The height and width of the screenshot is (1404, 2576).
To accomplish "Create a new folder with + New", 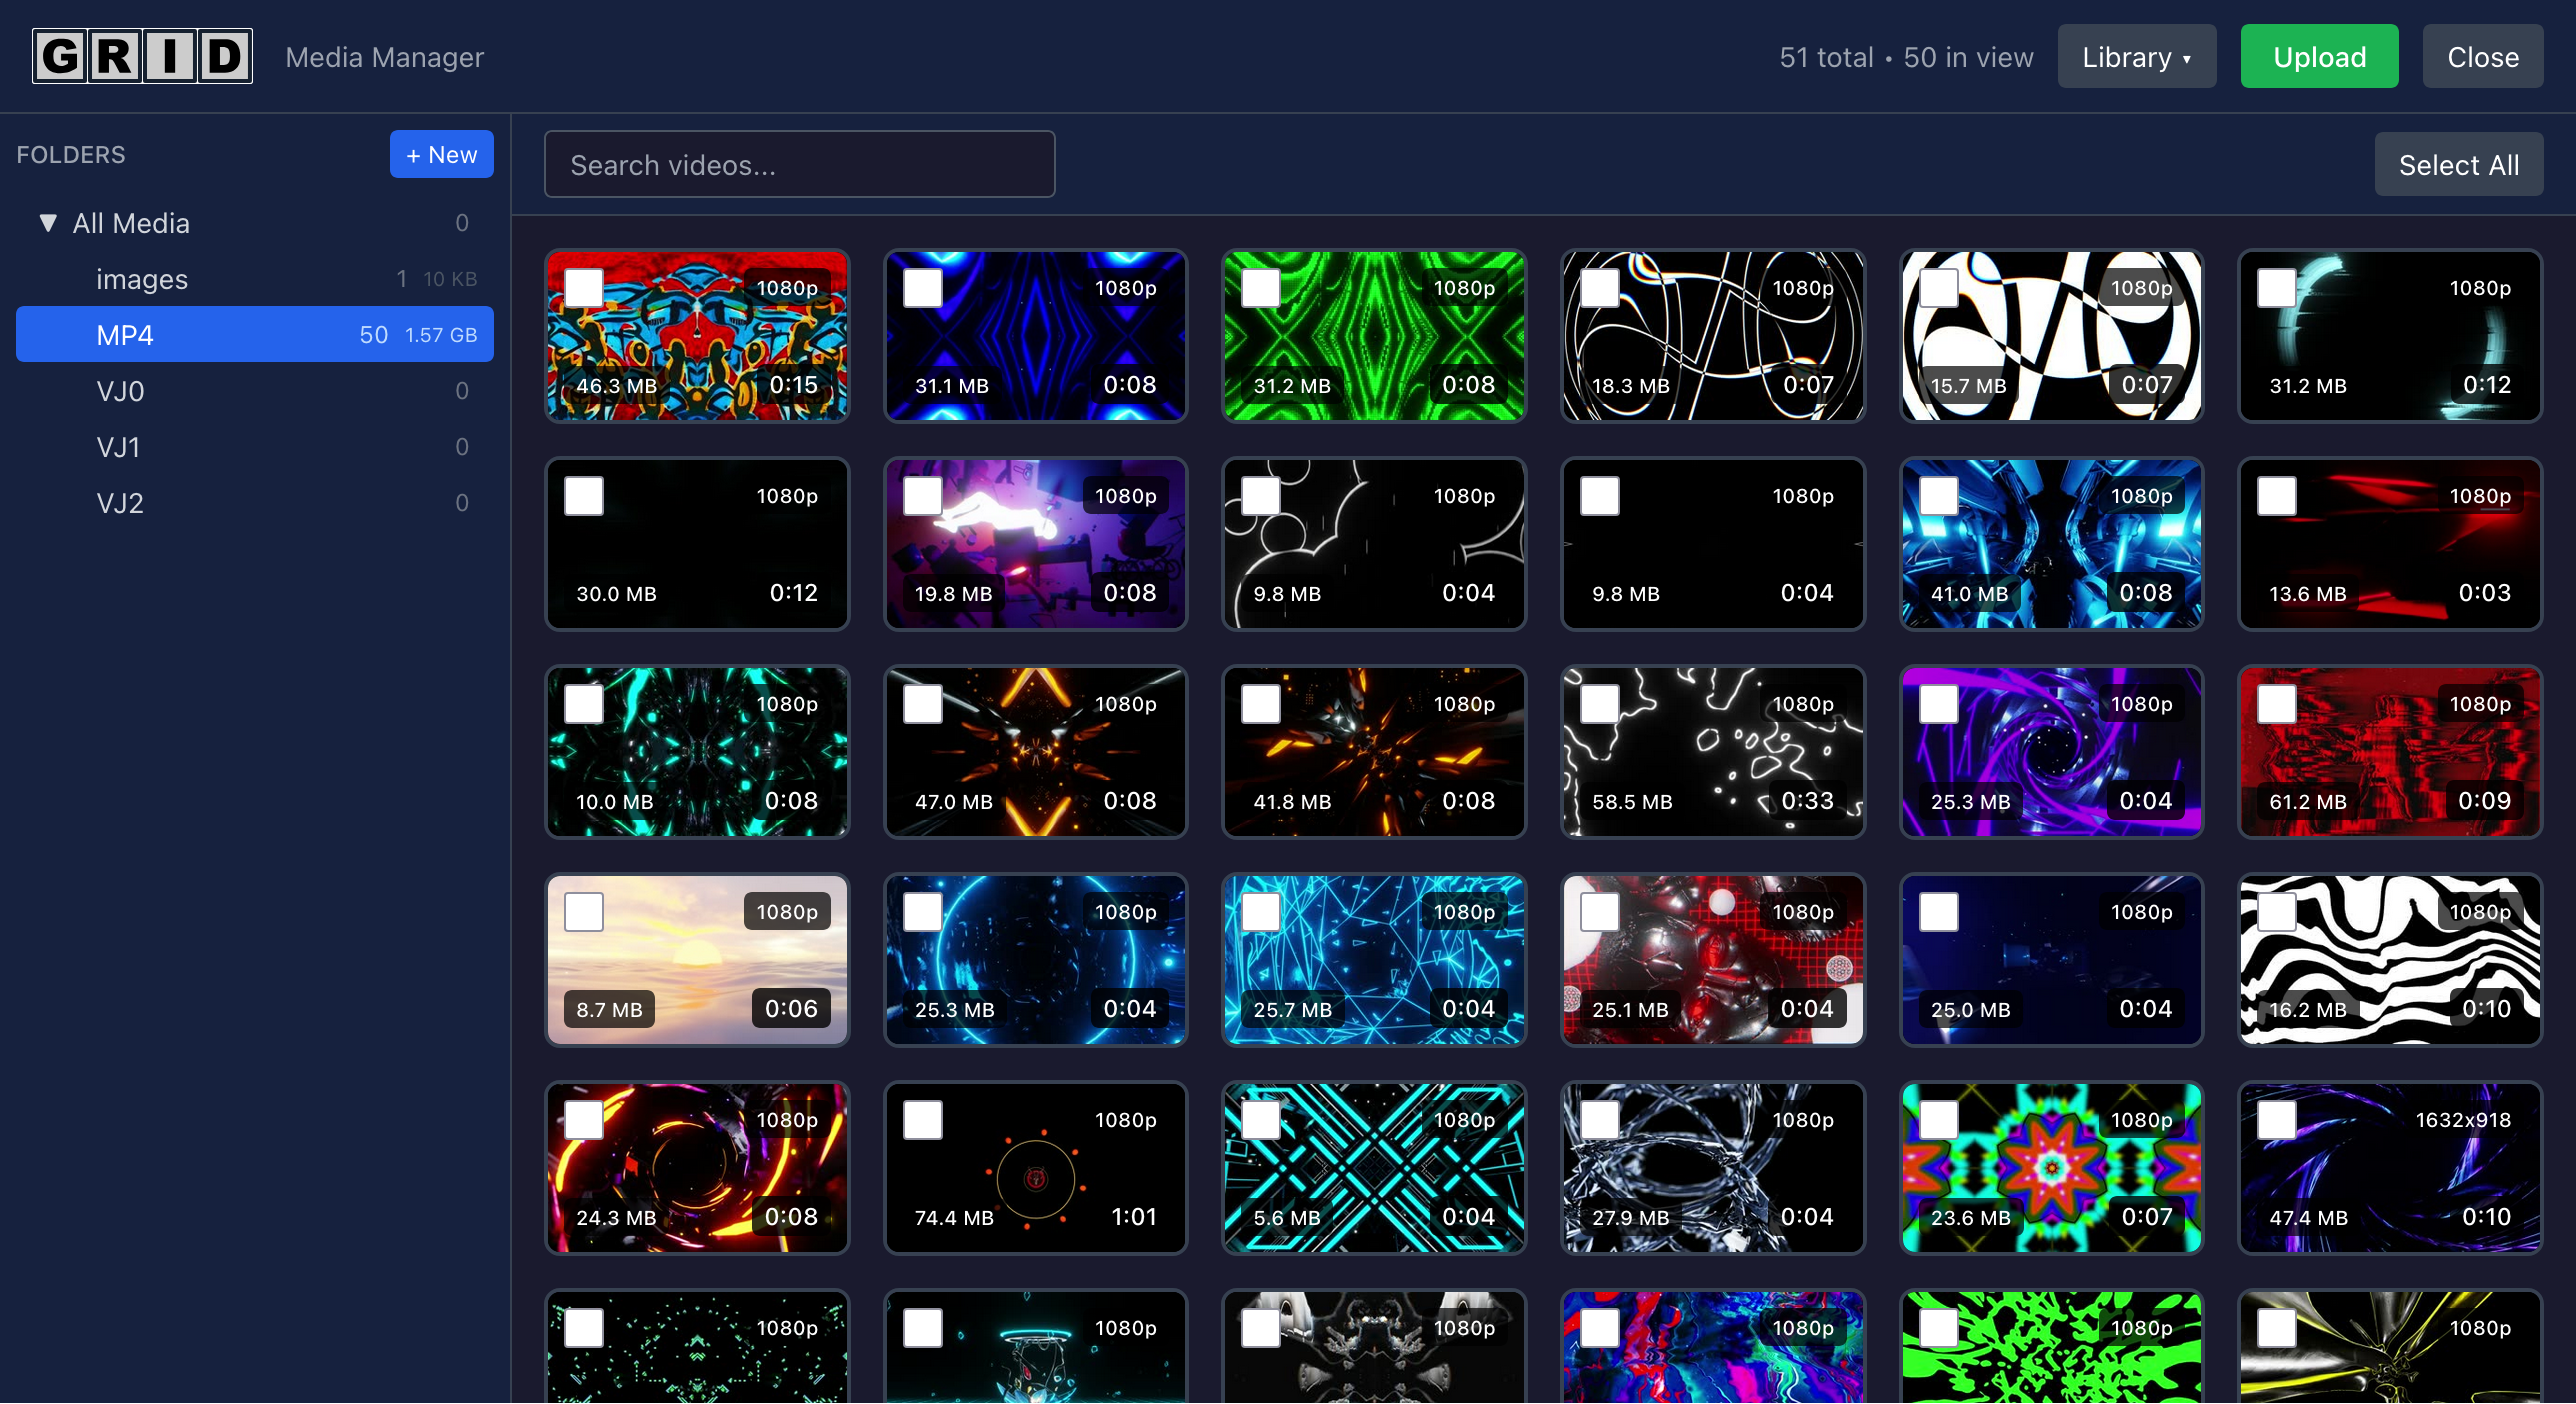I will pyautogui.click(x=441, y=154).
